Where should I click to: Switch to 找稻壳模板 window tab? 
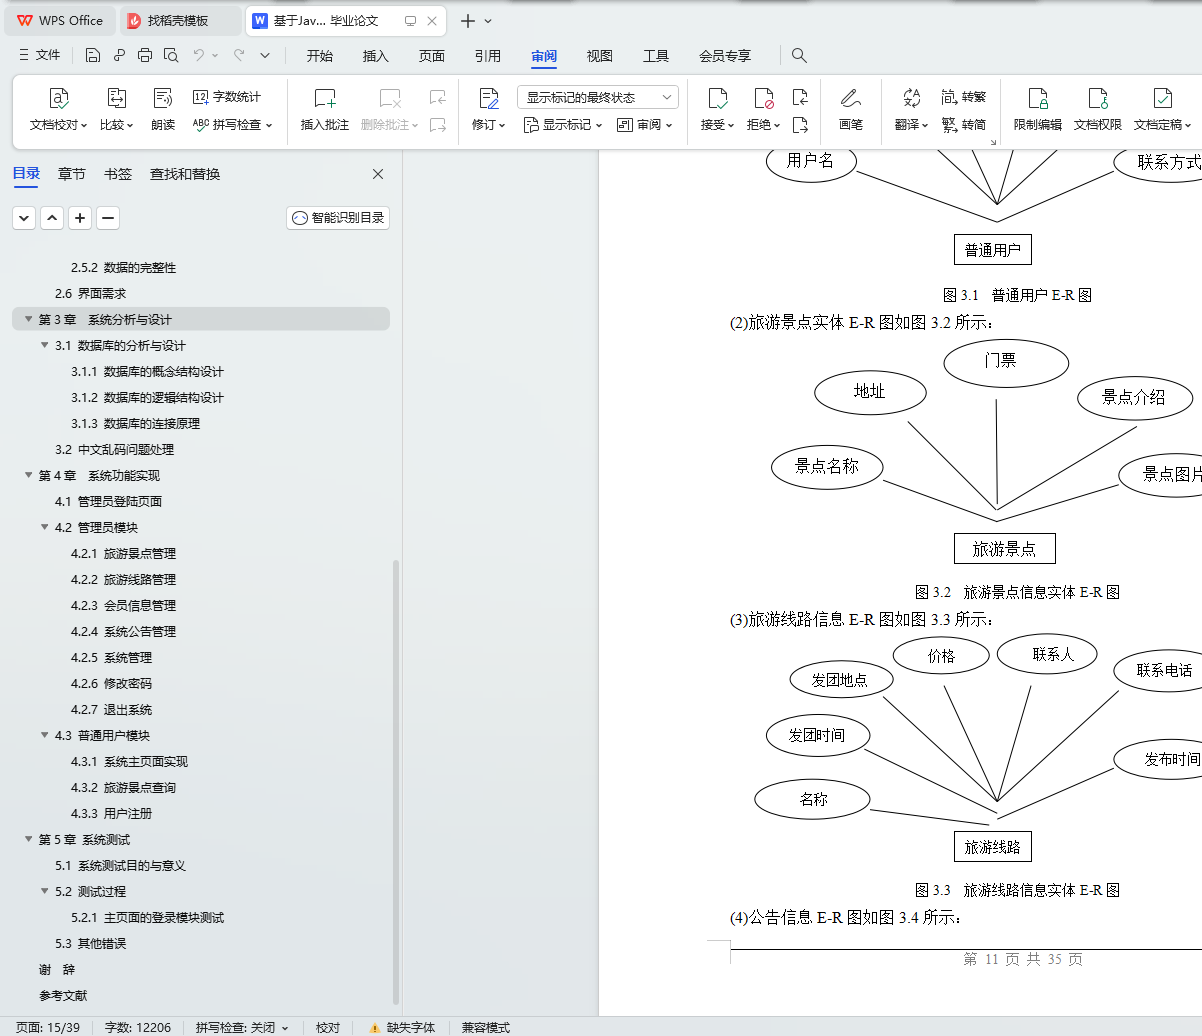click(181, 20)
